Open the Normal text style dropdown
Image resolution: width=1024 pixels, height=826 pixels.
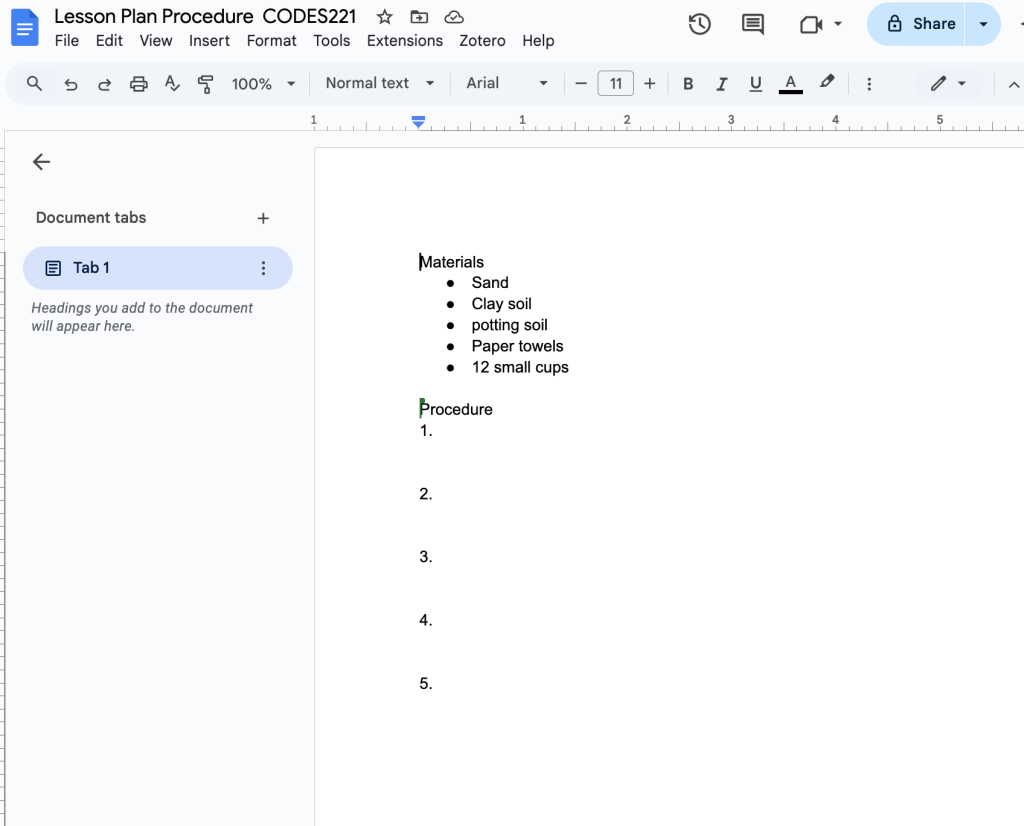[x=380, y=83]
